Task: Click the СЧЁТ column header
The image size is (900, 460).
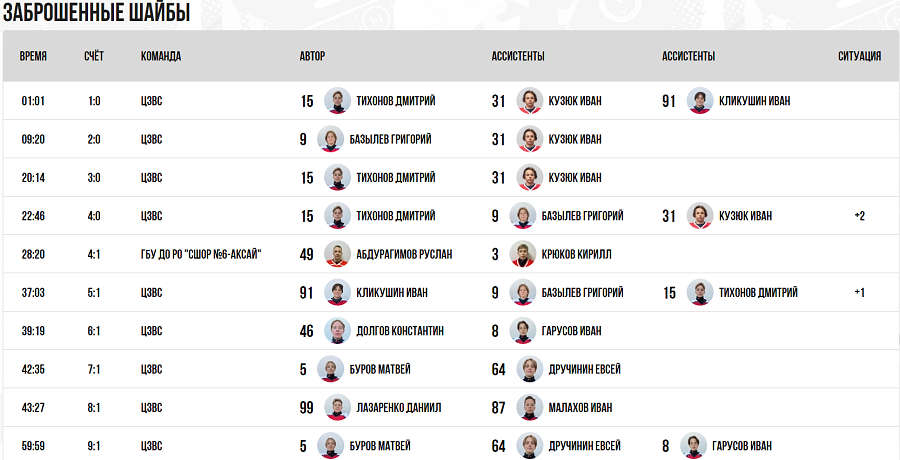Action: pos(94,56)
